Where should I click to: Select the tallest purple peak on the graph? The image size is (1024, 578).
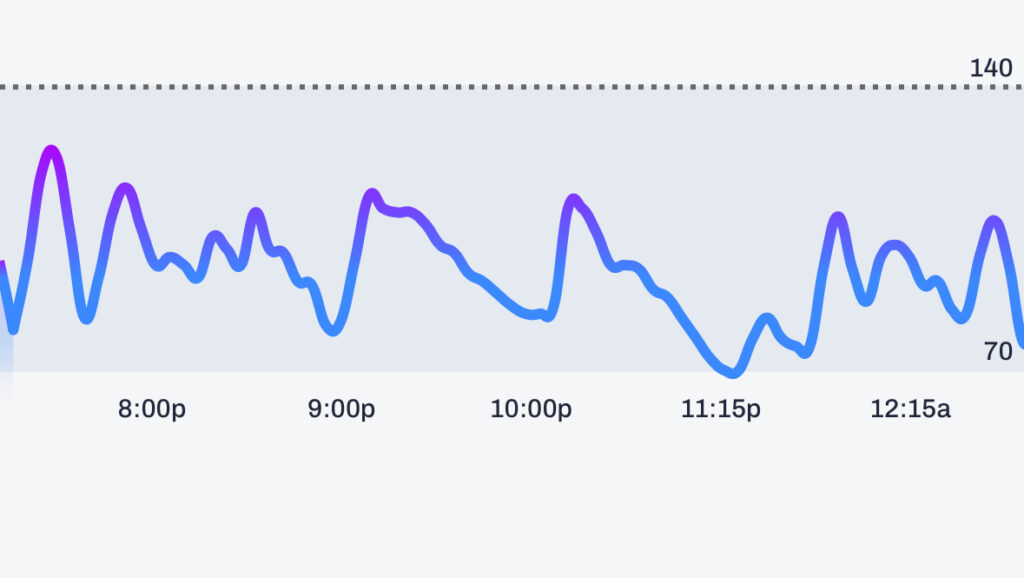pyautogui.click(x=51, y=151)
